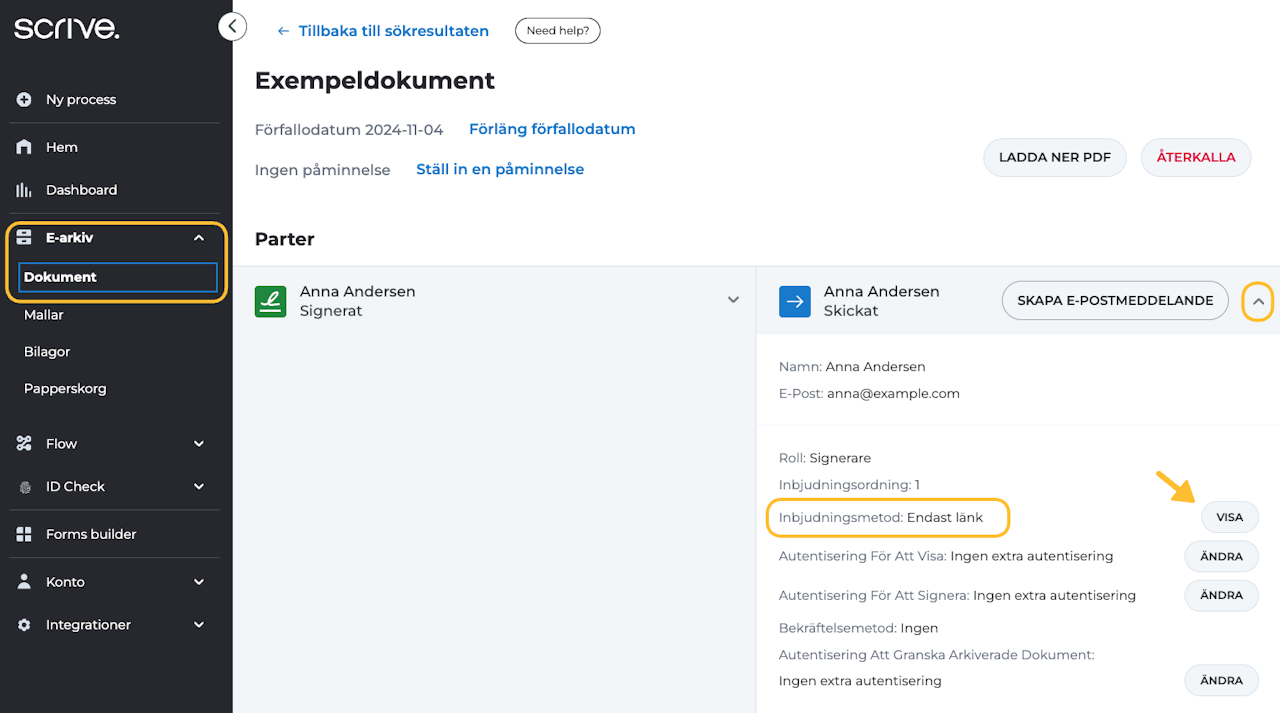Click the Integrationer gear icon
Image resolution: width=1280 pixels, height=713 pixels.
(x=24, y=625)
